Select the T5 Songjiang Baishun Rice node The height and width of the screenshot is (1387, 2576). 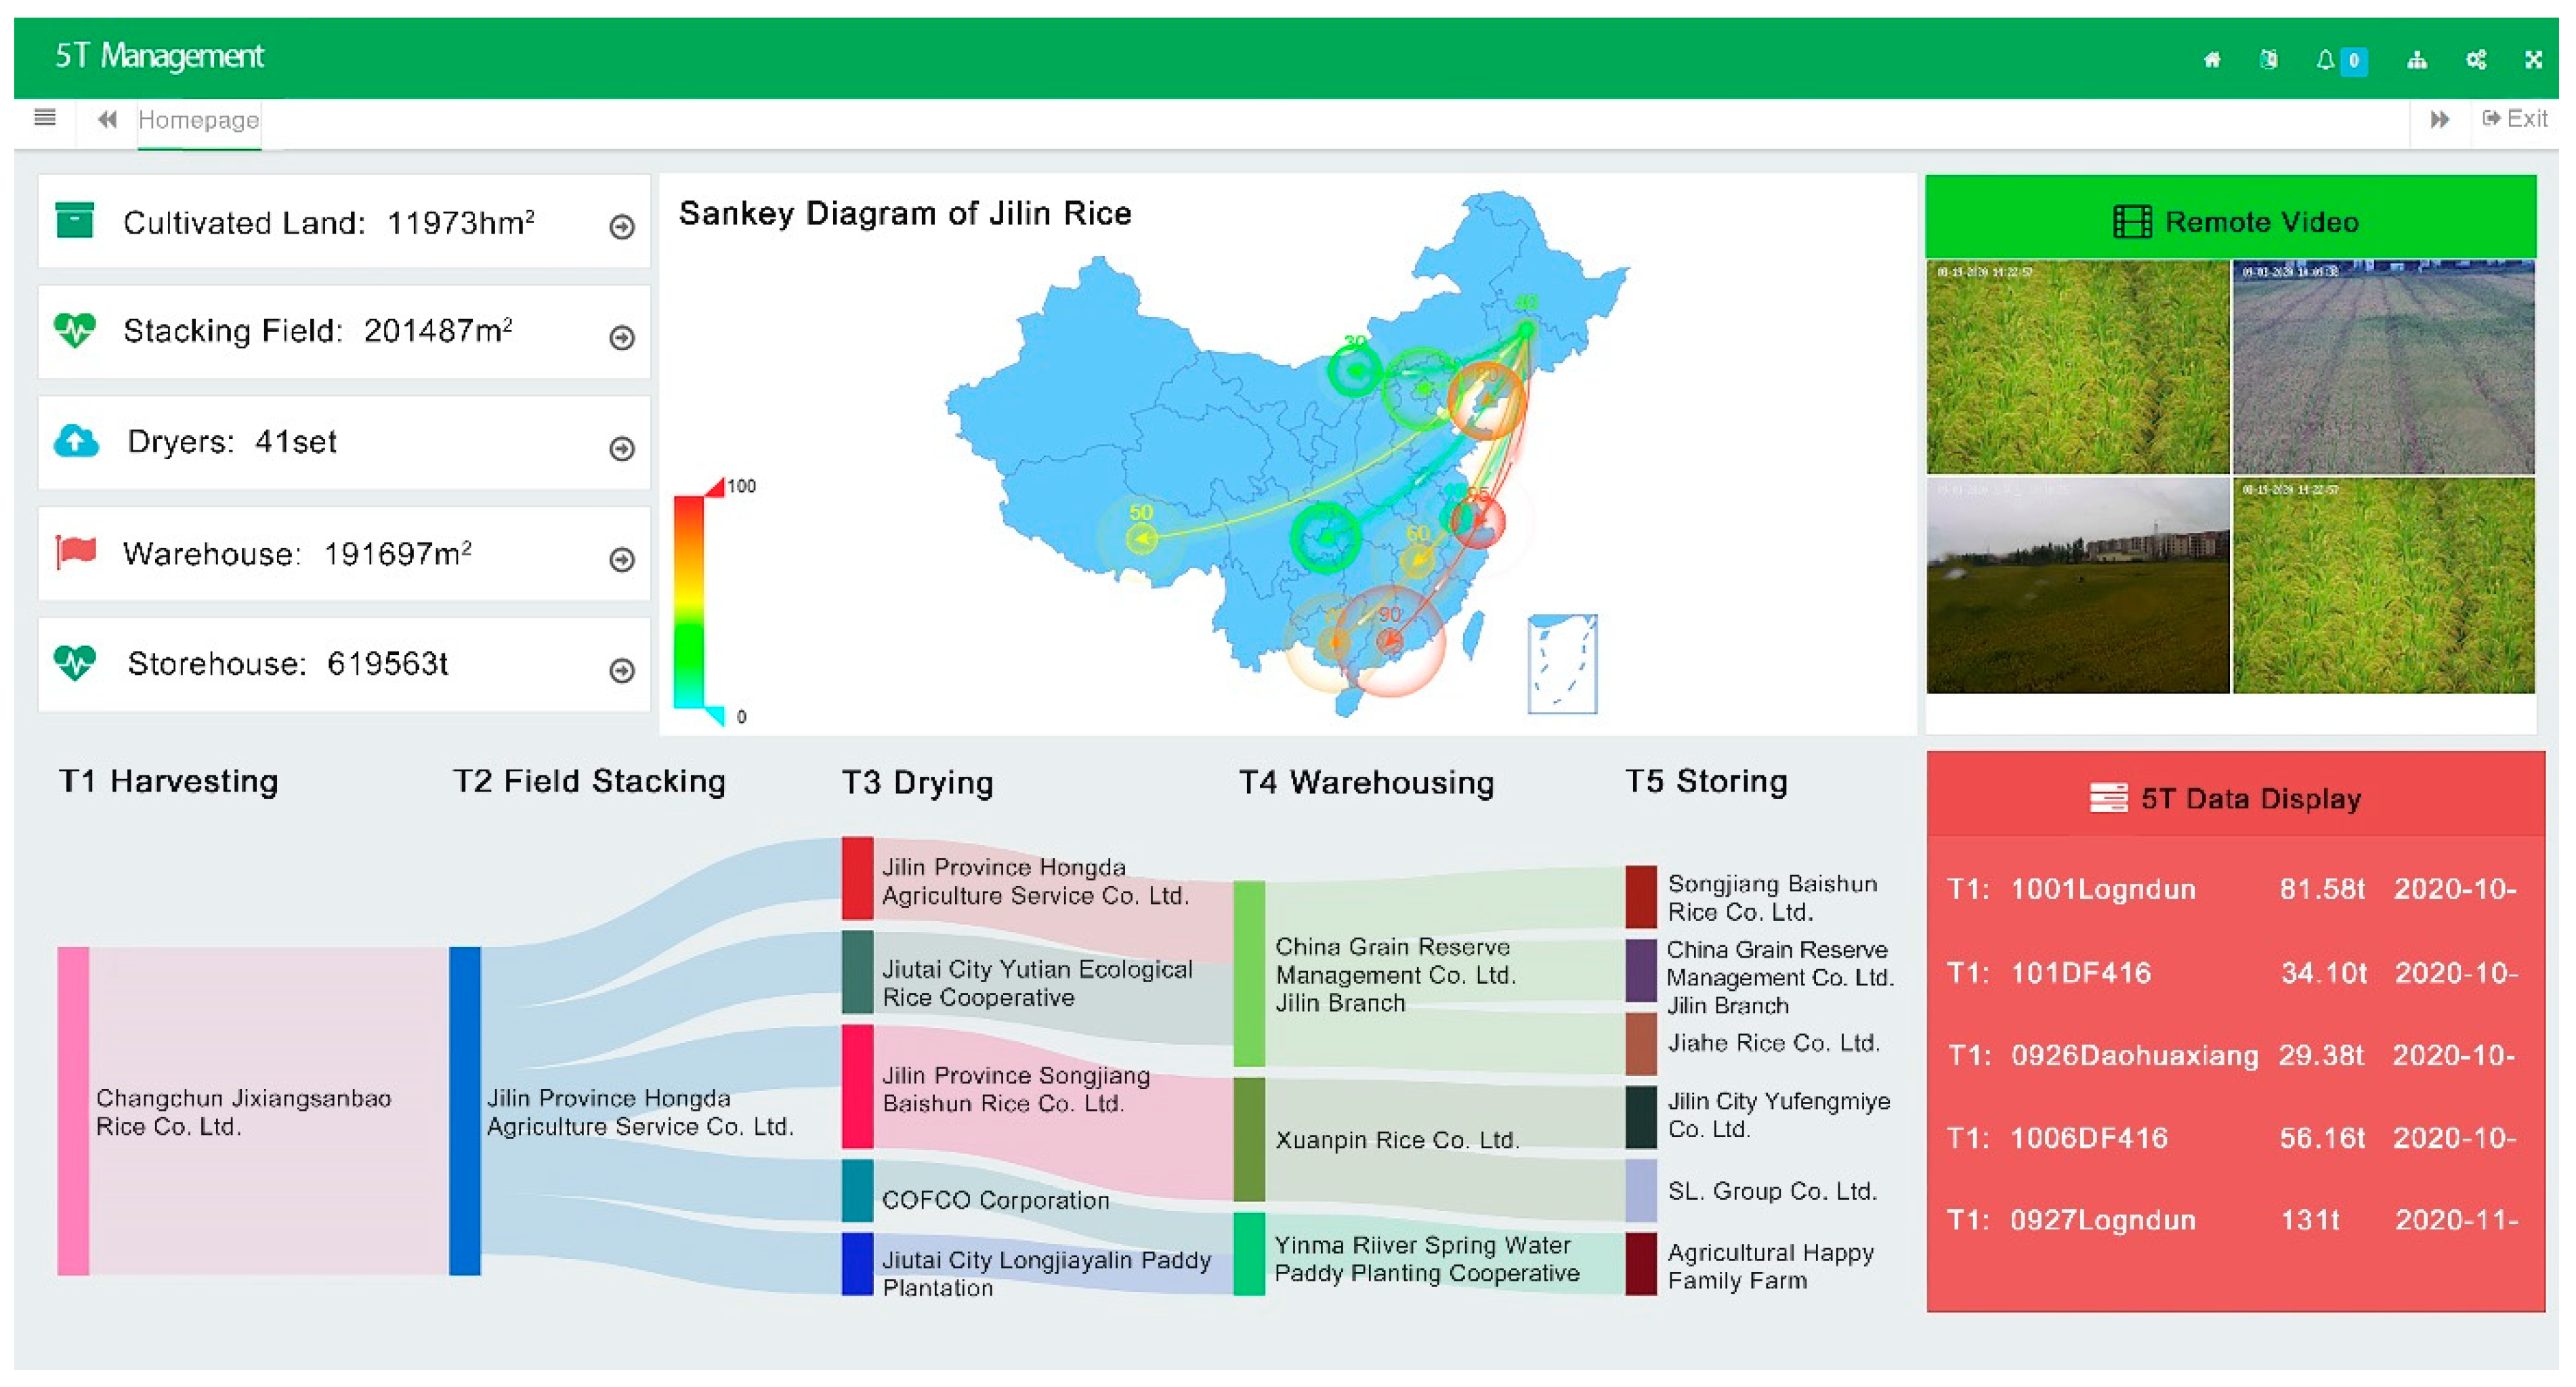pos(1641,897)
